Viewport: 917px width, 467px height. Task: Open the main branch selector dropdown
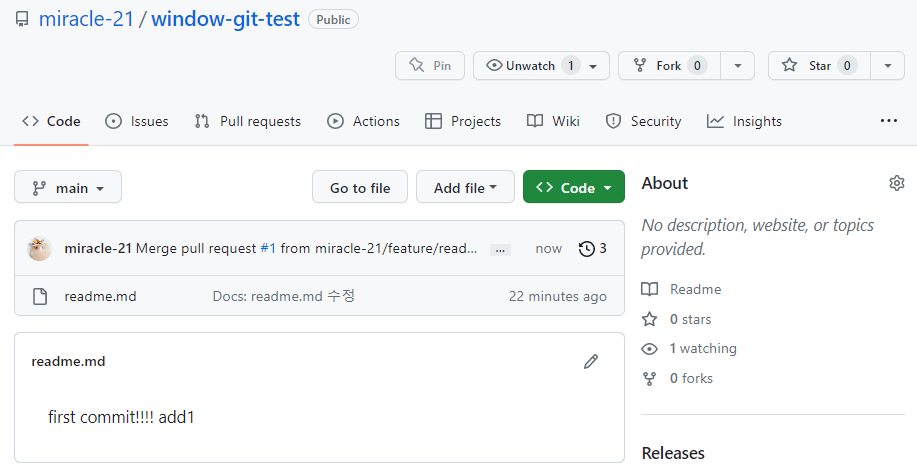[68, 187]
